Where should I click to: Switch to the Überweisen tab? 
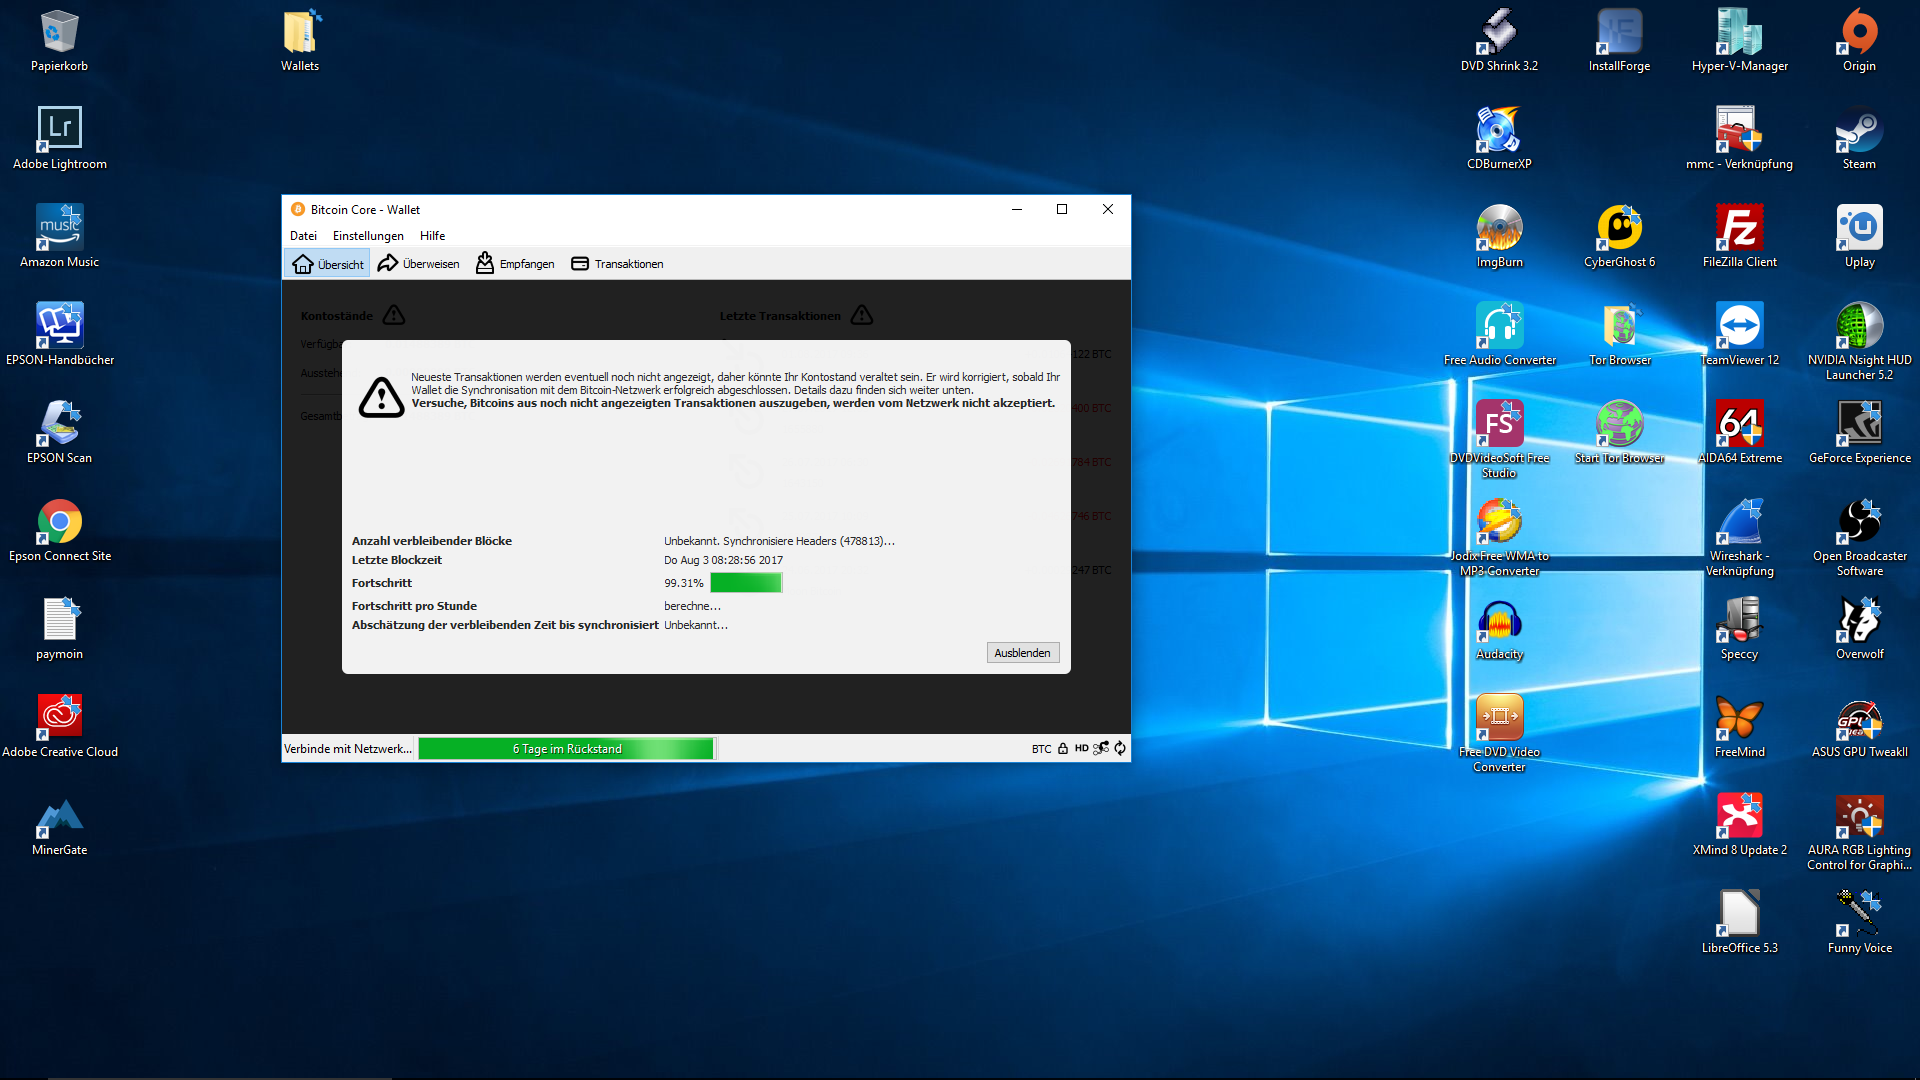point(419,264)
